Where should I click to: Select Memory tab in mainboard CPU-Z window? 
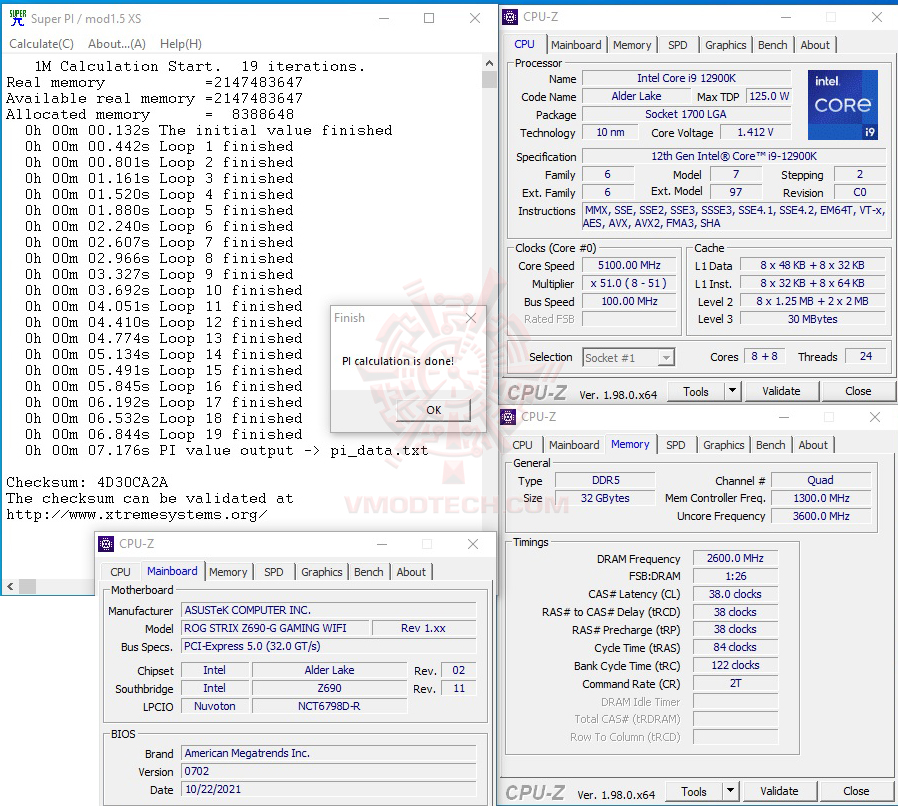228,572
